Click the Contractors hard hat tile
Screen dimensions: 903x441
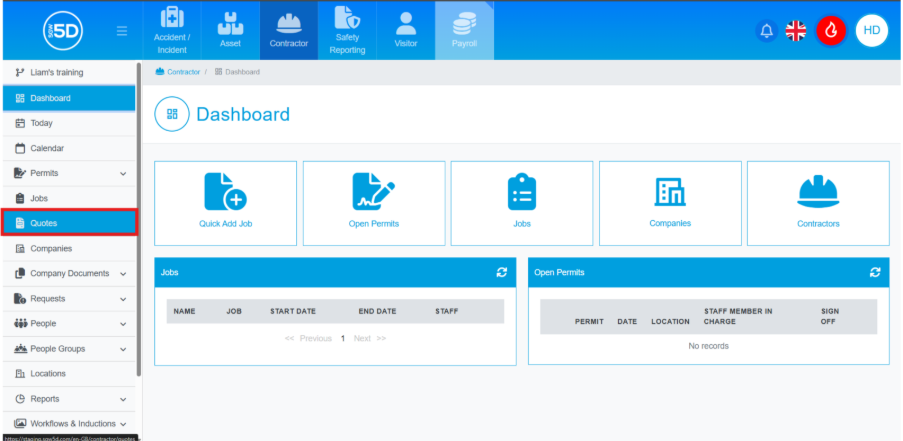[x=817, y=192]
